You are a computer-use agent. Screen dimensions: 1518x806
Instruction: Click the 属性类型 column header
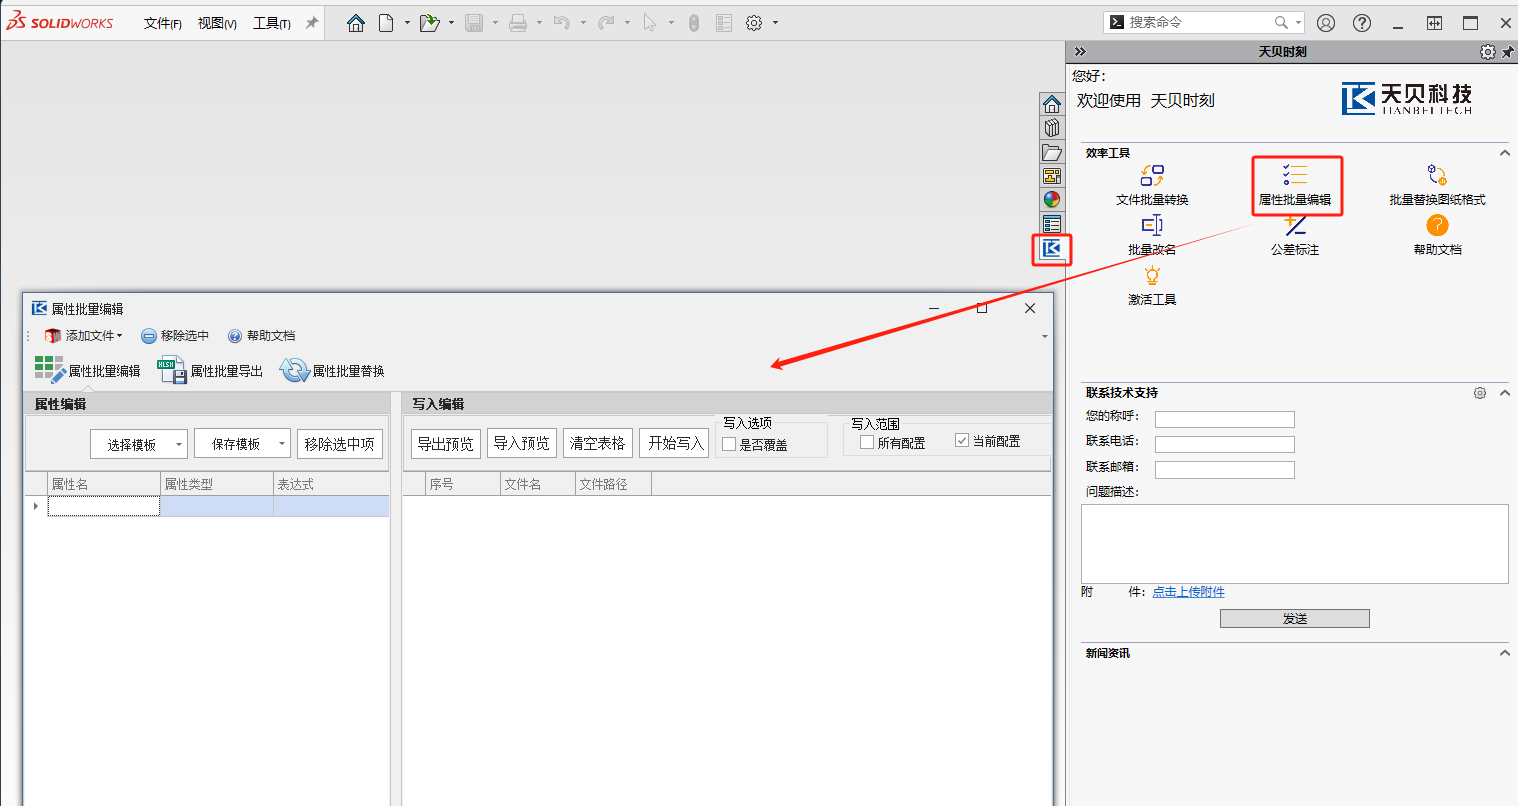tap(216, 484)
